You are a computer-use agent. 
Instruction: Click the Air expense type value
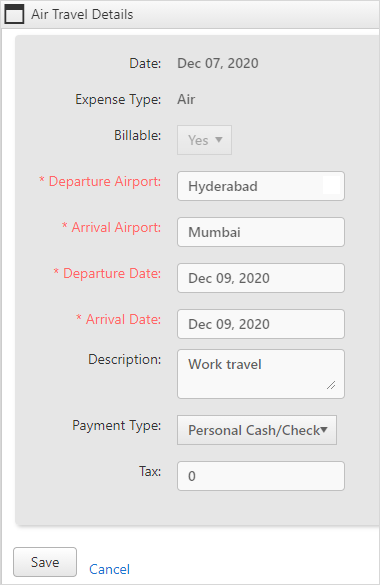point(186,99)
